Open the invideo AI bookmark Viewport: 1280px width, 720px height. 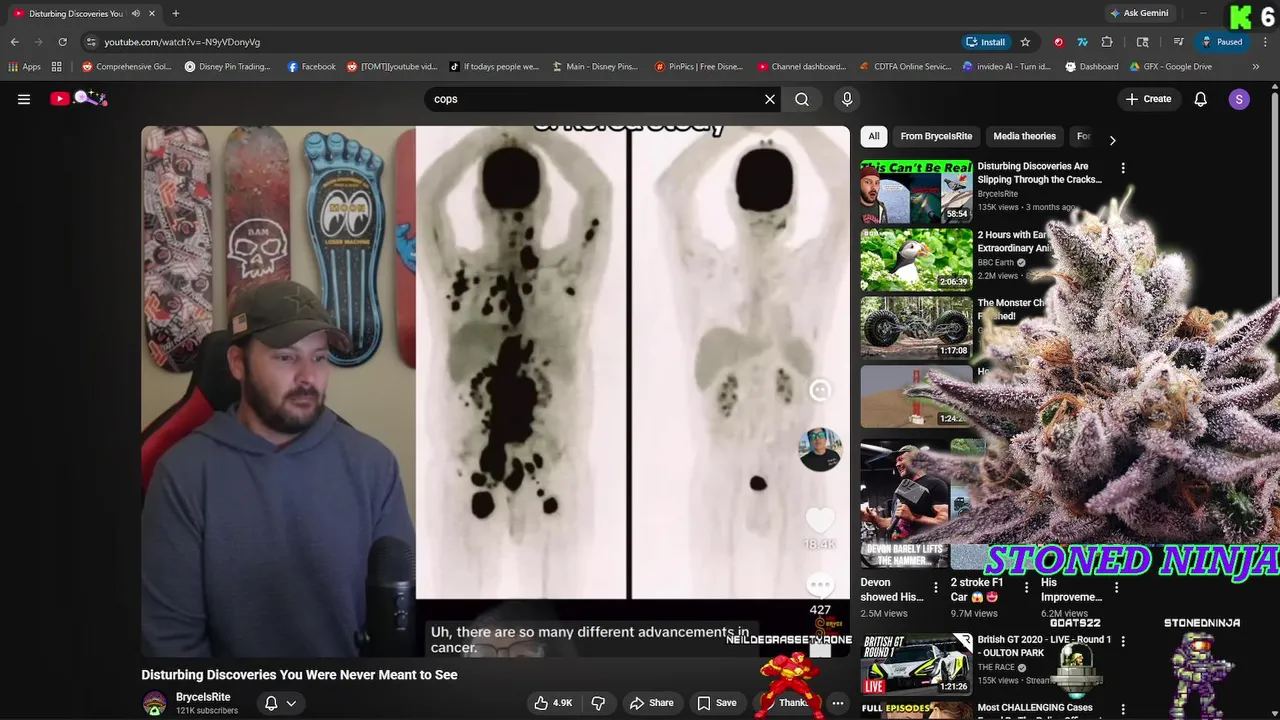(1007, 67)
